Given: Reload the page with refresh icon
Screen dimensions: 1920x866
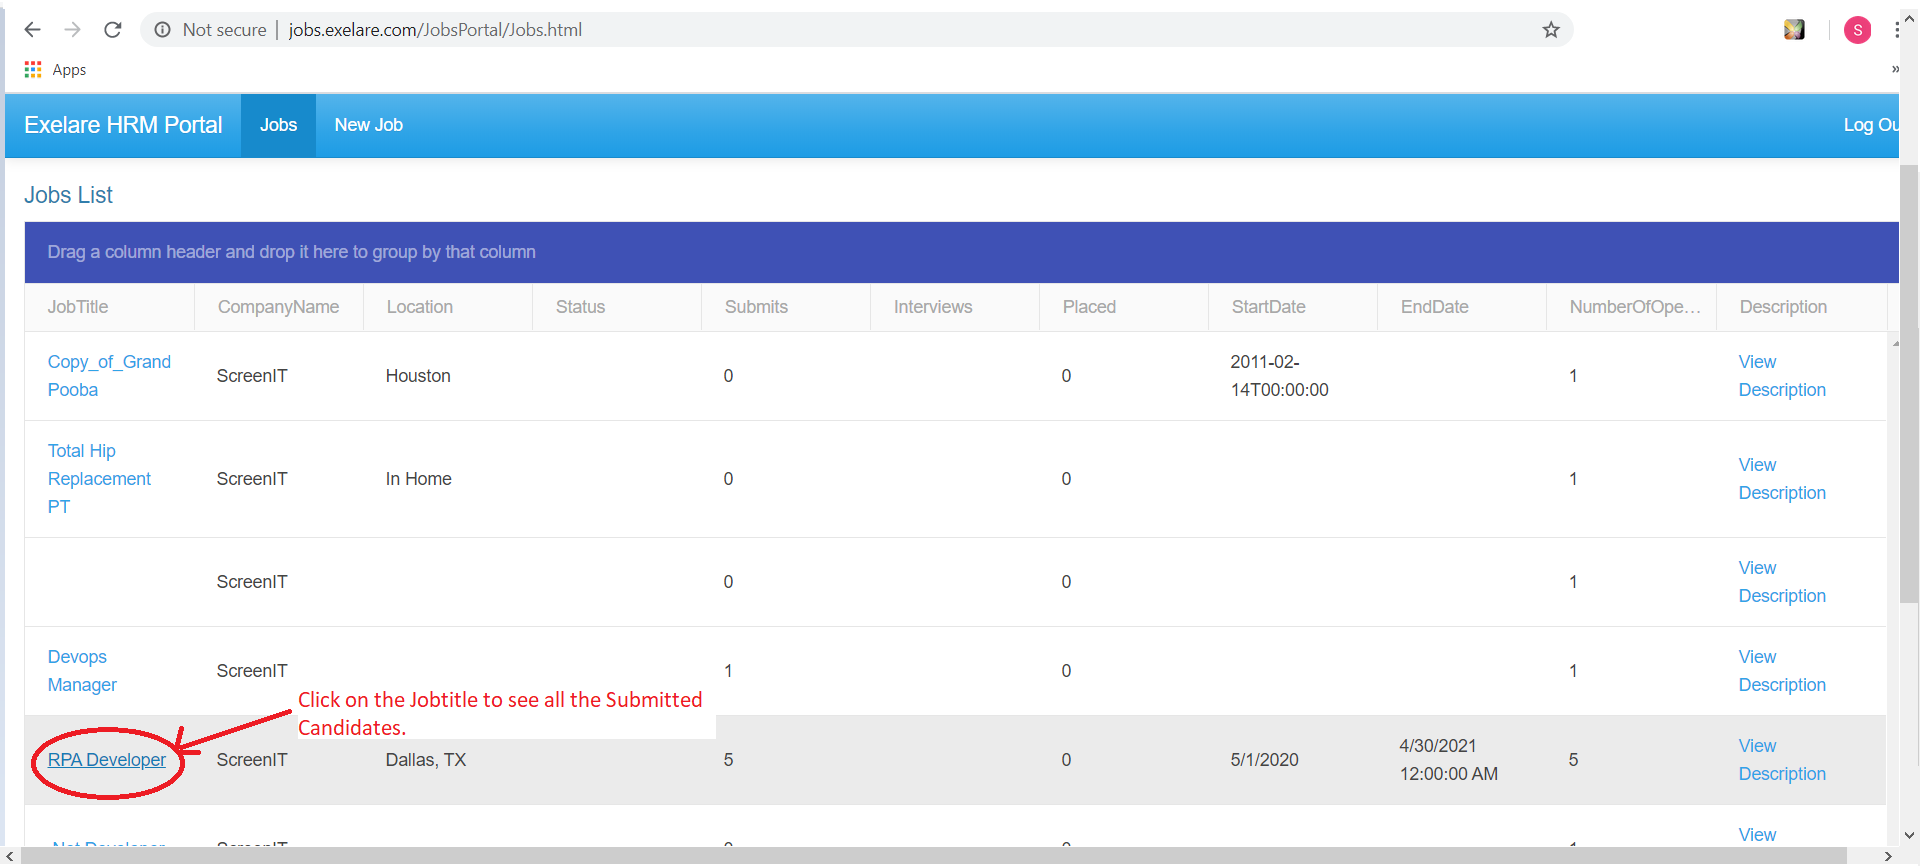Looking at the screenshot, I should tap(113, 30).
